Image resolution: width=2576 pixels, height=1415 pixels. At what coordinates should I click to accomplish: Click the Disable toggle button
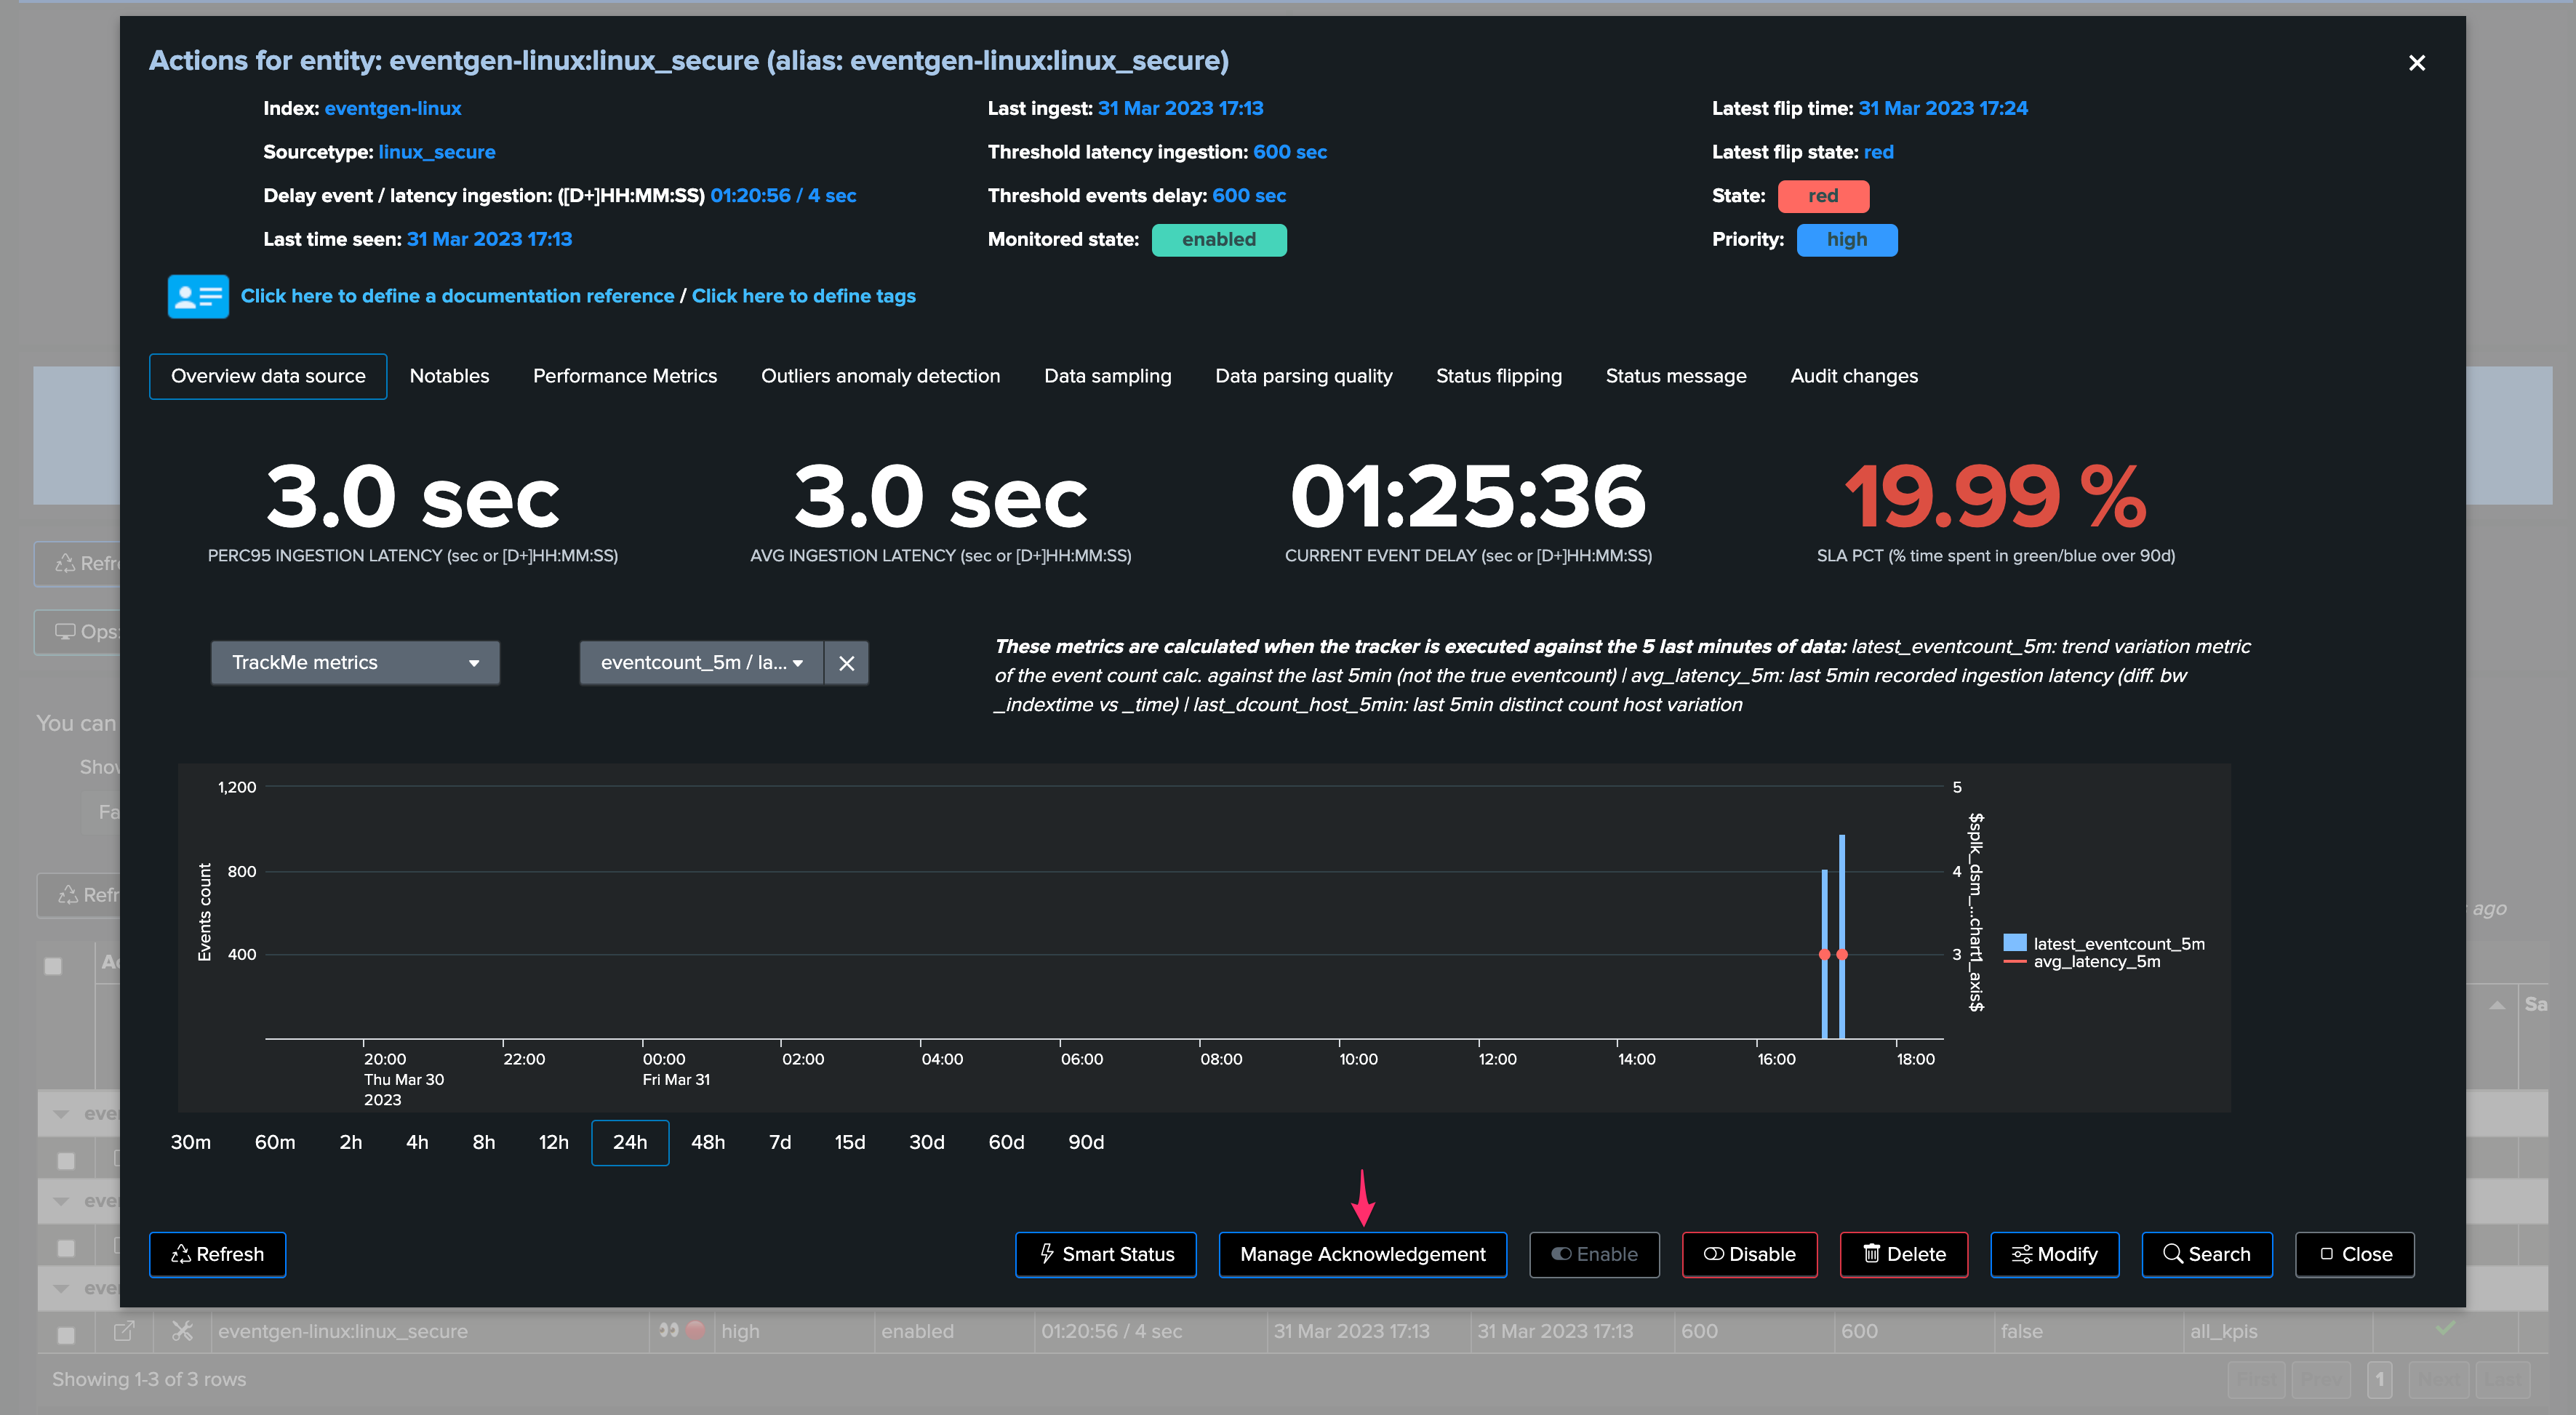tap(1748, 1254)
